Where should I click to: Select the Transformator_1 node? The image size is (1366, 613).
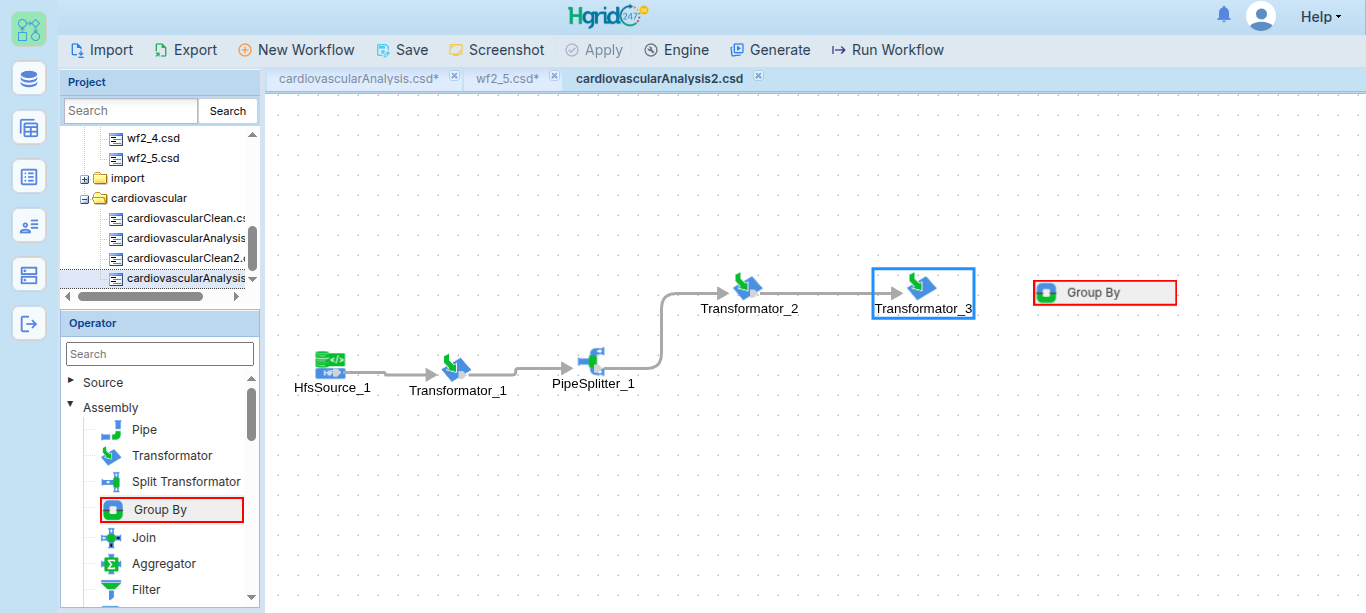tap(457, 376)
